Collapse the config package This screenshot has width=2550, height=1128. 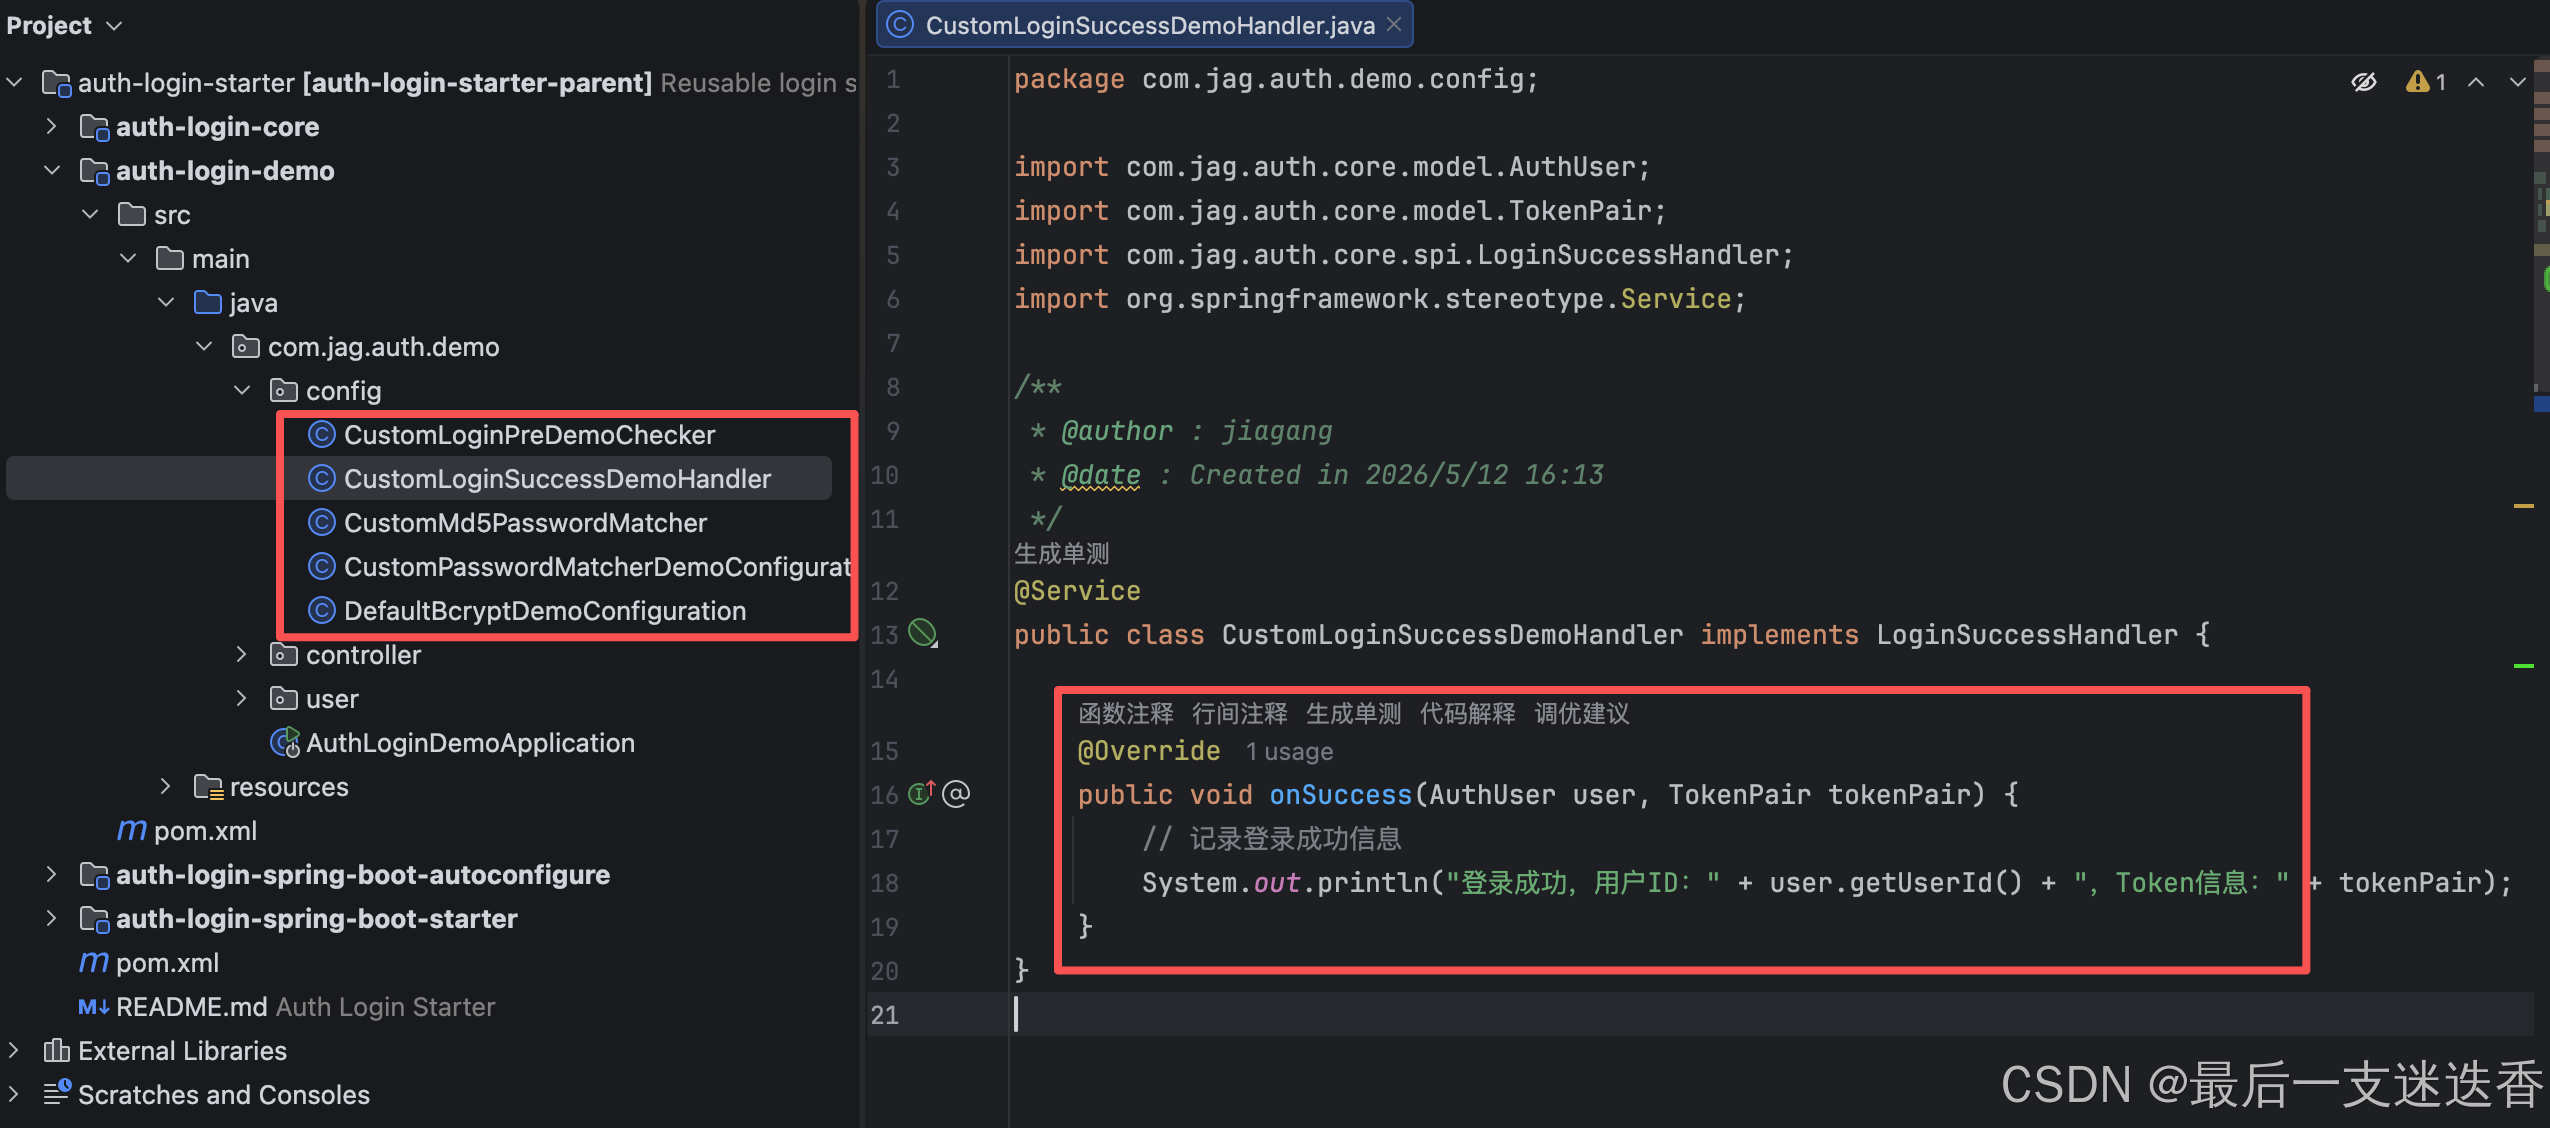point(243,390)
